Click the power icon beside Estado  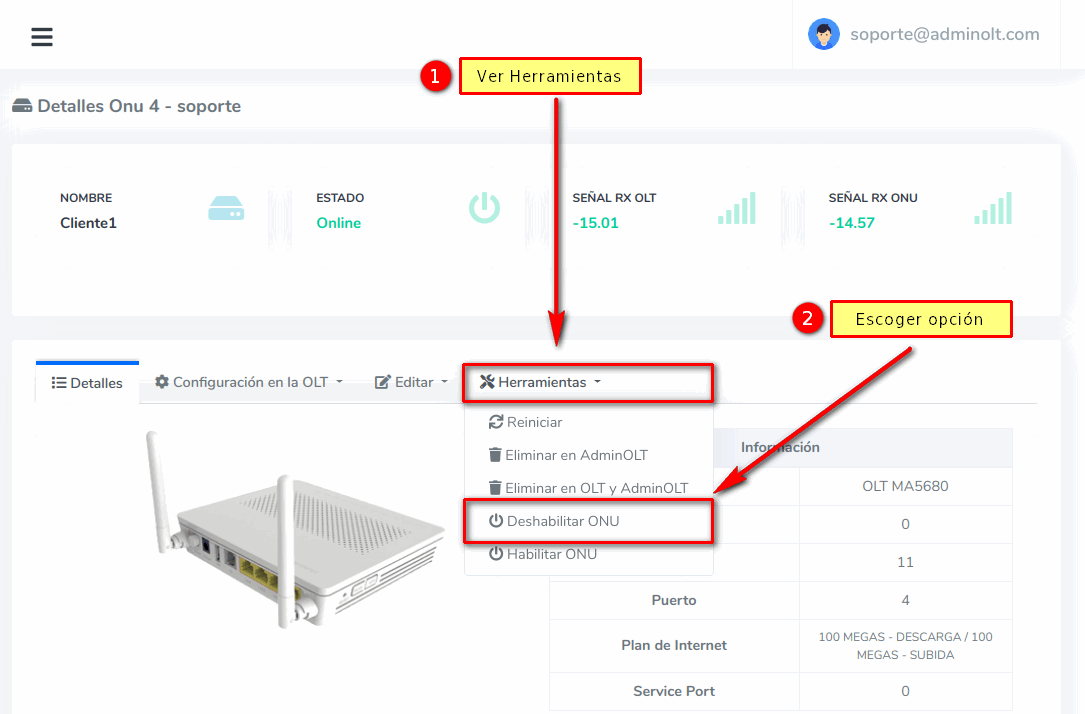tap(484, 208)
